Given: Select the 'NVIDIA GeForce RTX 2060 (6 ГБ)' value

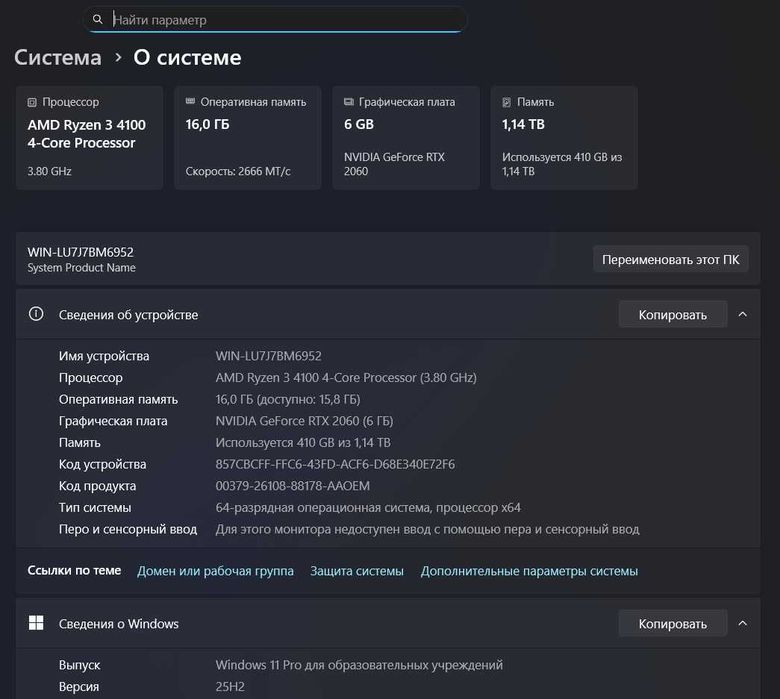Looking at the screenshot, I should click(x=304, y=421).
